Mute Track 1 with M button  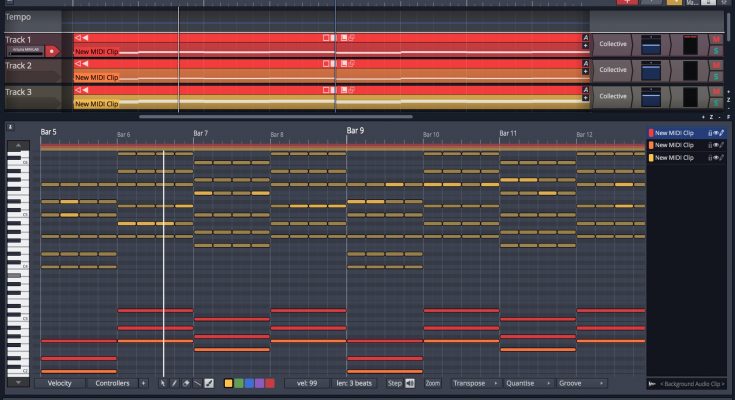(x=716, y=39)
